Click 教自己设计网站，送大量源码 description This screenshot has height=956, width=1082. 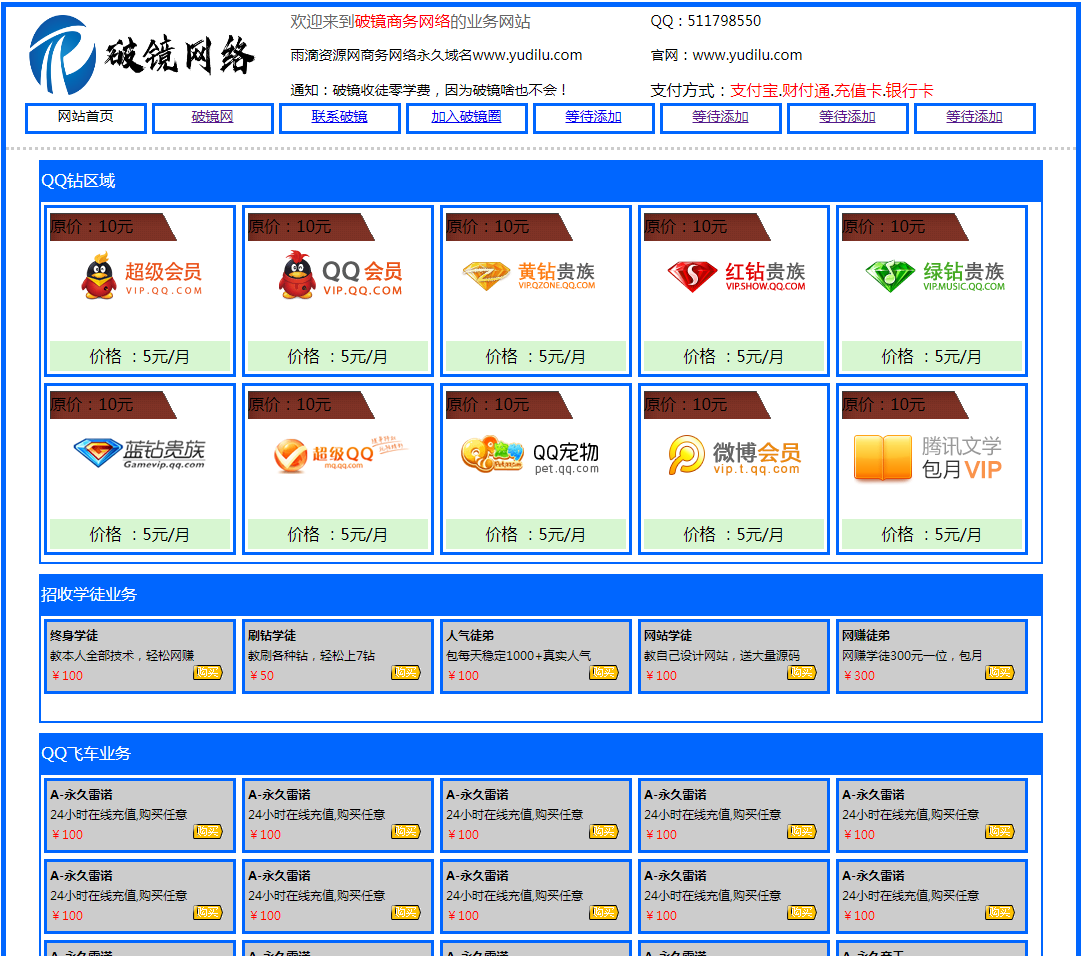pyautogui.click(x=722, y=656)
